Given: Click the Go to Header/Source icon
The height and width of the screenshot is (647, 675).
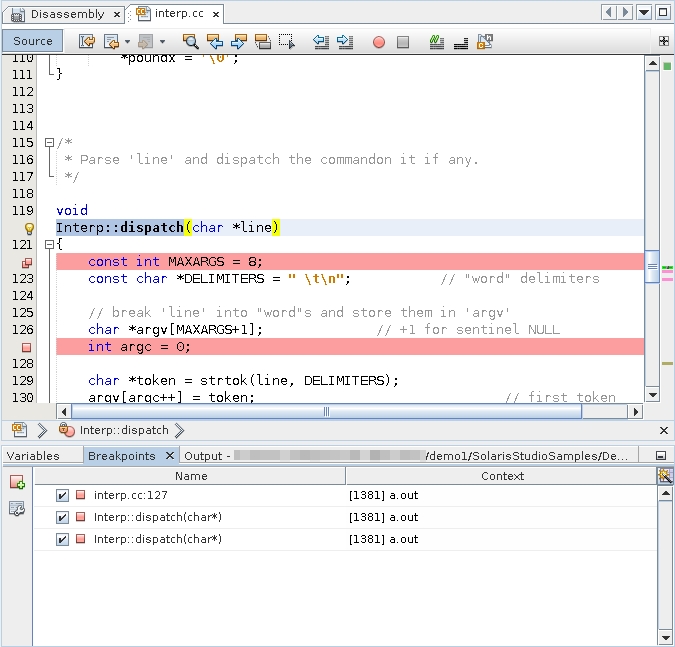Looking at the screenshot, I should pyautogui.click(x=485, y=41).
